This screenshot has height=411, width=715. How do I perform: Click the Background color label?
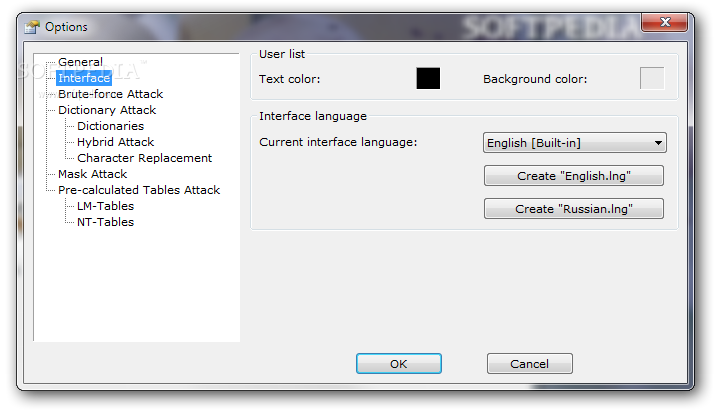pos(535,79)
